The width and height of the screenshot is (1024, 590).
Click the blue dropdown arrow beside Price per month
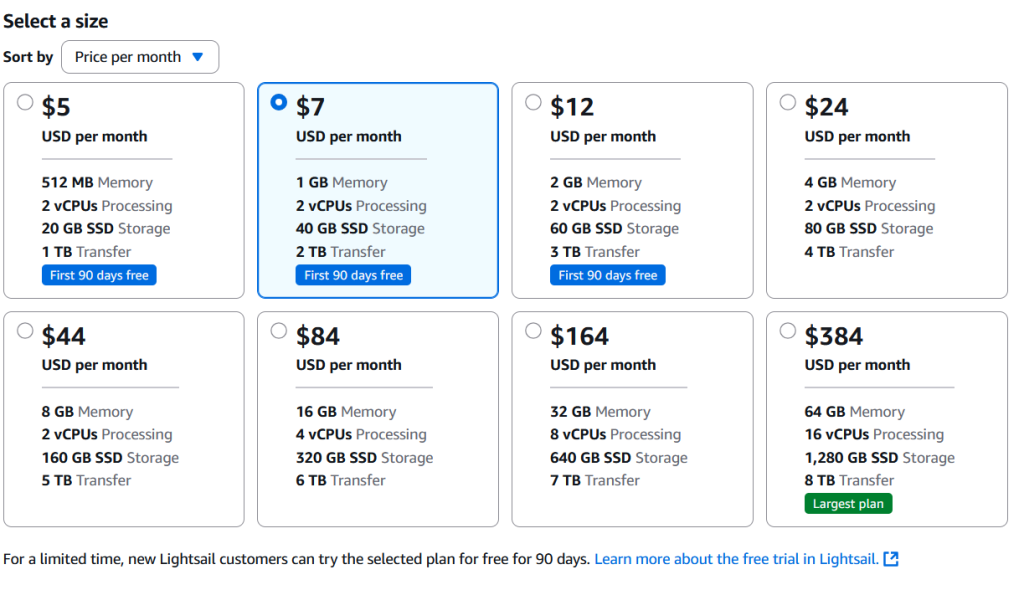[x=198, y=57]
